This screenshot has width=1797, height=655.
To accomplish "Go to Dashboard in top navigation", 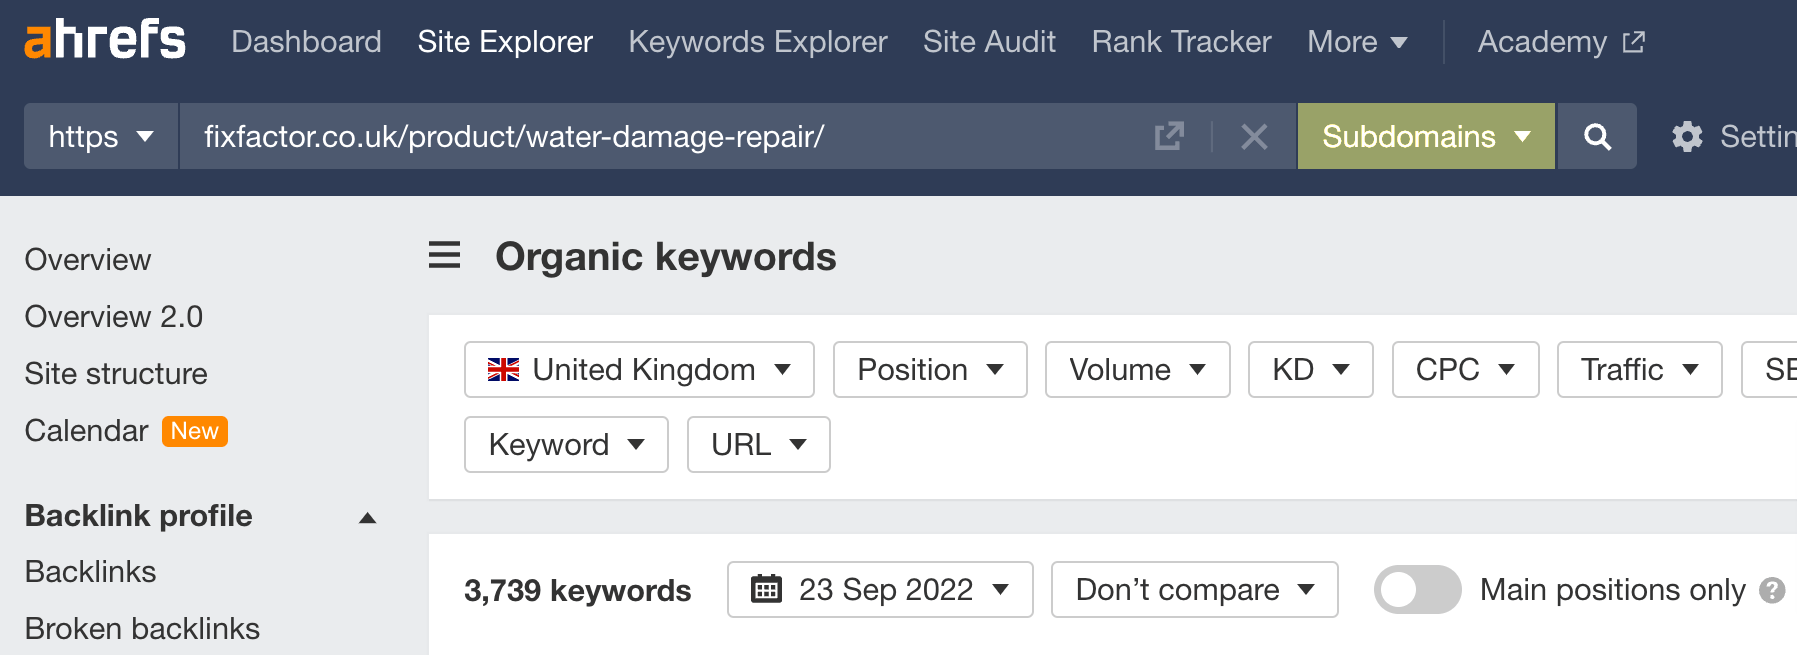I will [306, 42].
